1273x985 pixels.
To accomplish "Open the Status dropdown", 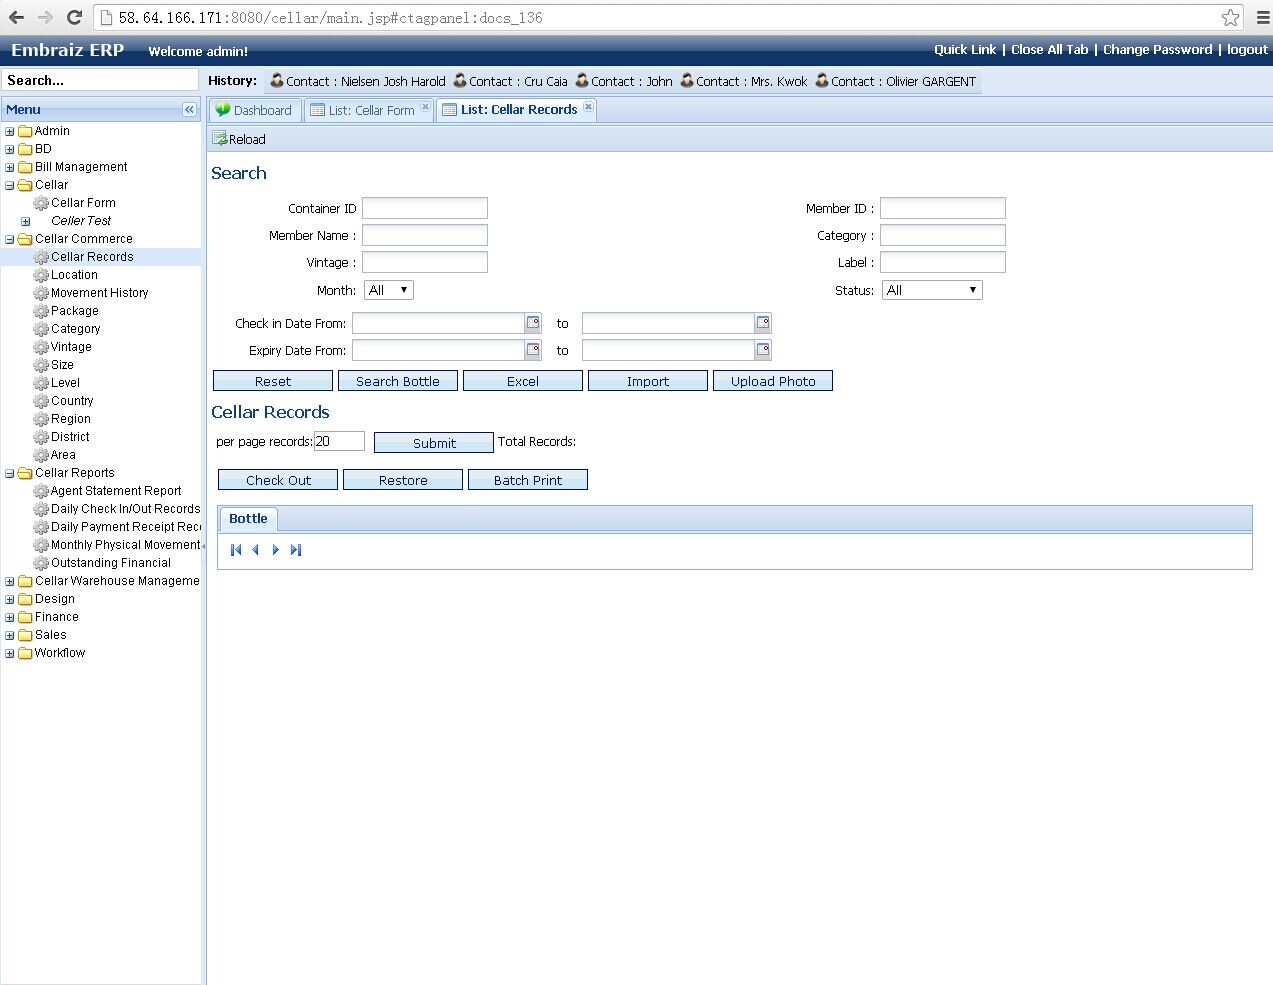I will point(931,290).
